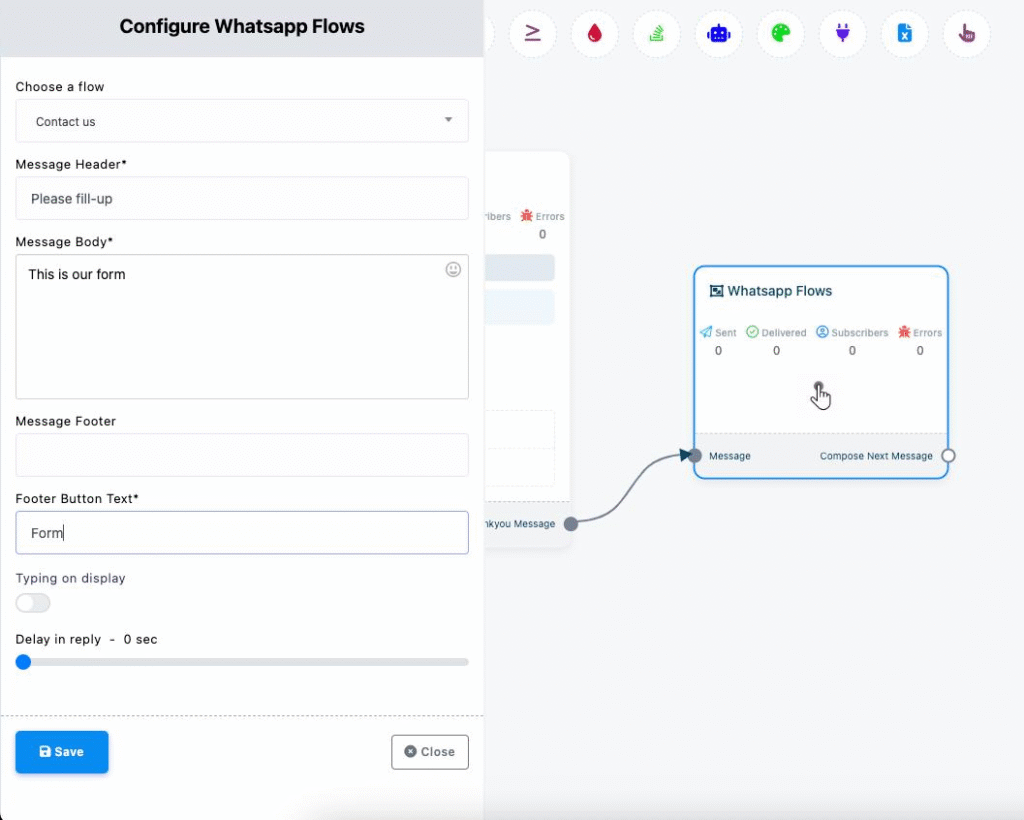Open emoji picker in Message Body
The image size is (1024, 820).
(x=453, y=270)
